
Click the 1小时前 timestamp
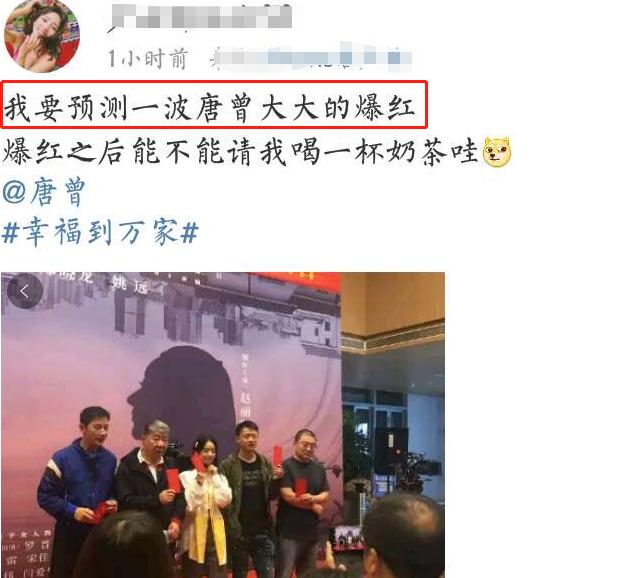(x=147, y=59)
